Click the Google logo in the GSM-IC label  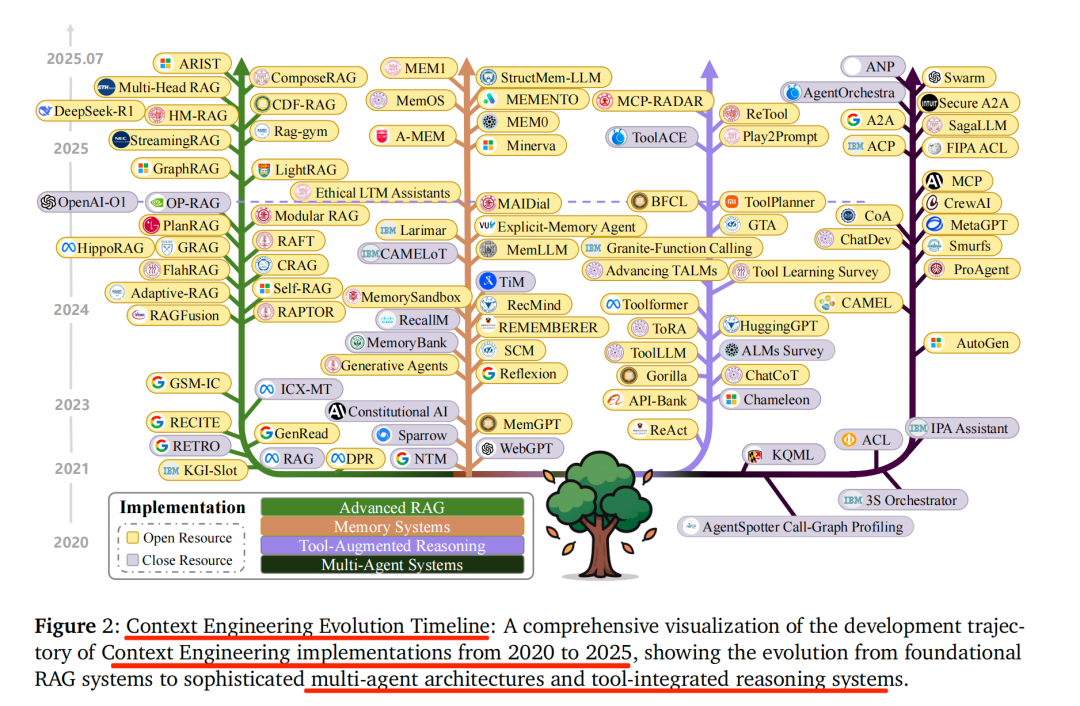click(x=158, y=382)
